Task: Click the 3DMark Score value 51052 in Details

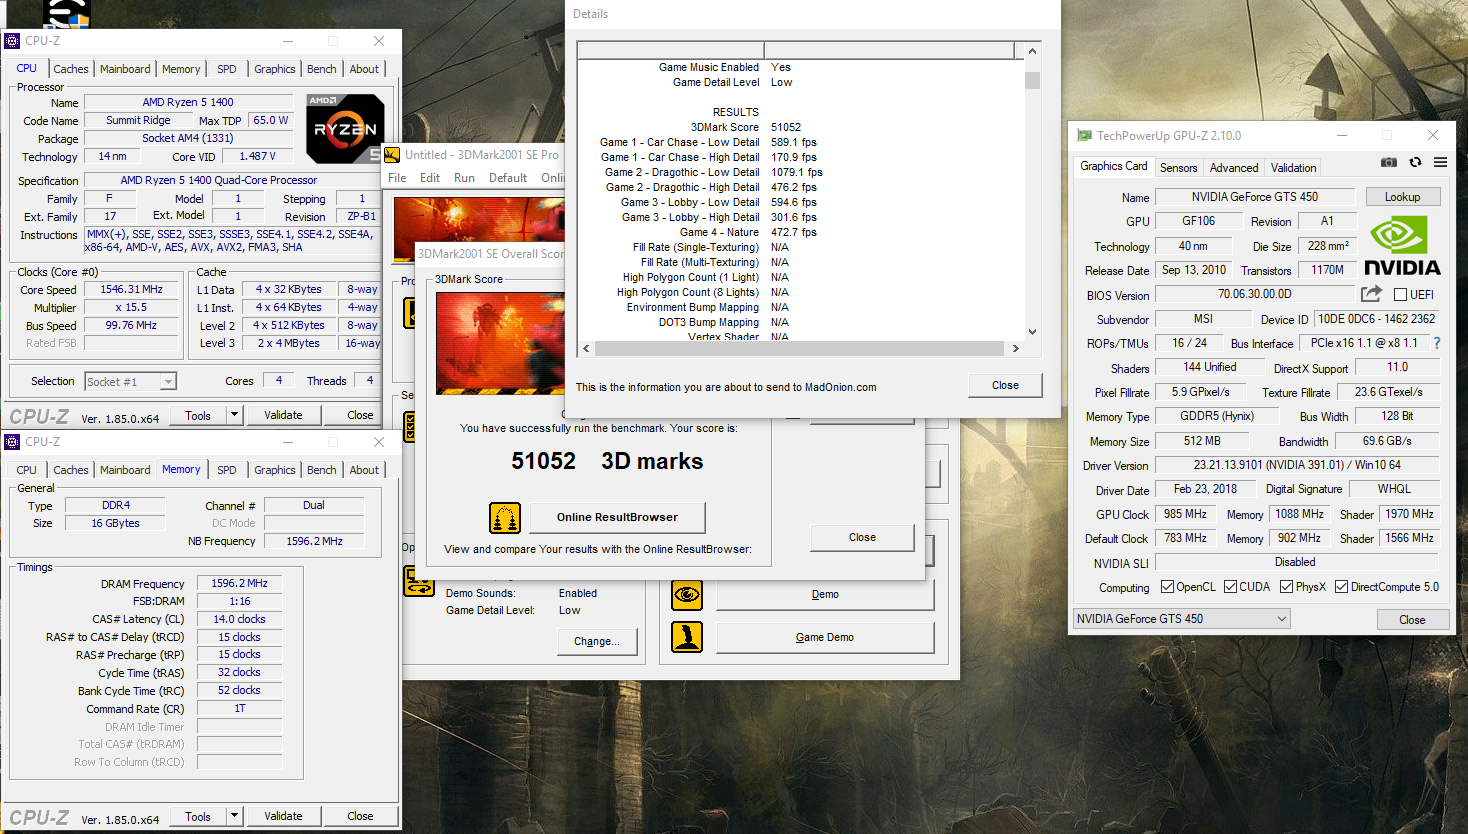Action: 786,127
